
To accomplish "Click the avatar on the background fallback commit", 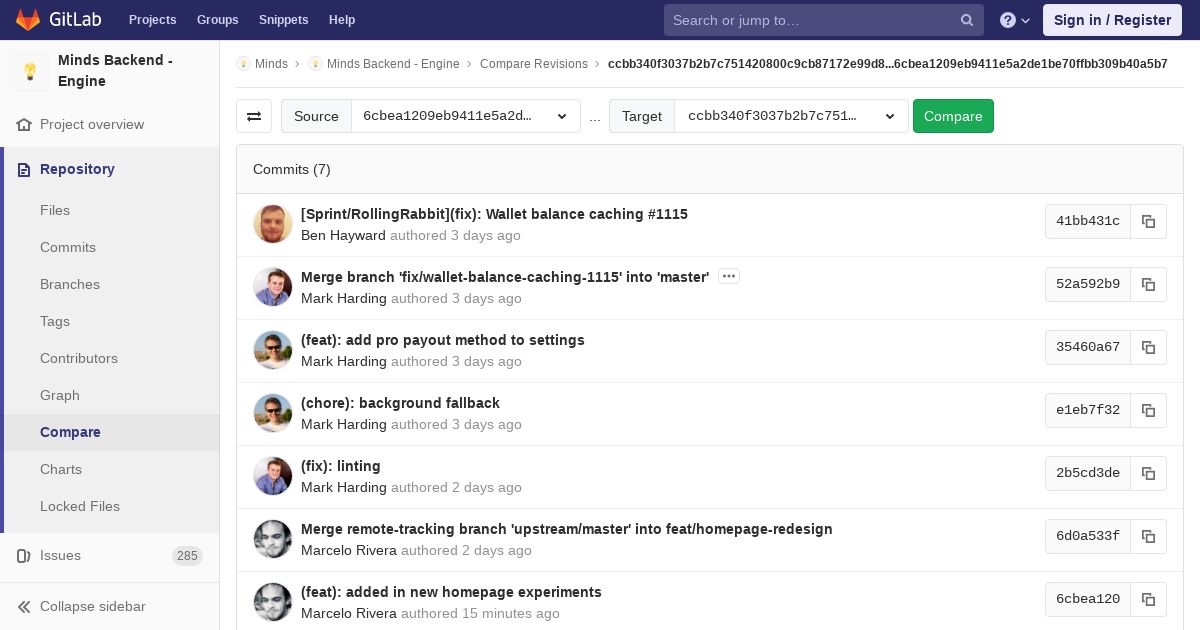I will 273,413.
